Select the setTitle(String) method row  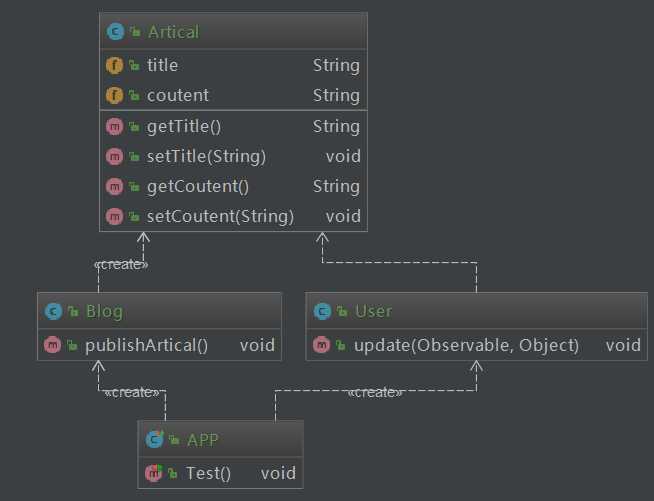point(234,156)
